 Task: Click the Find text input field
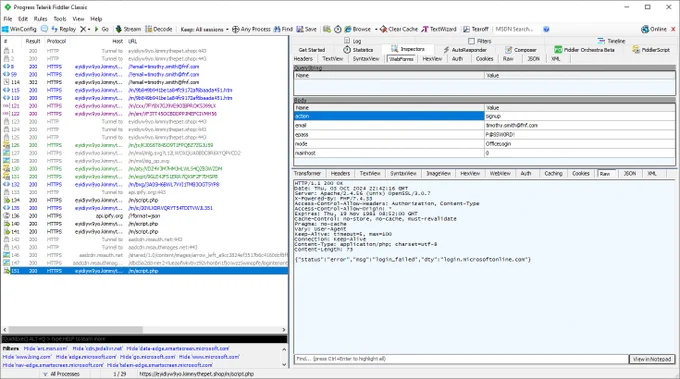[x=461, y=359]
